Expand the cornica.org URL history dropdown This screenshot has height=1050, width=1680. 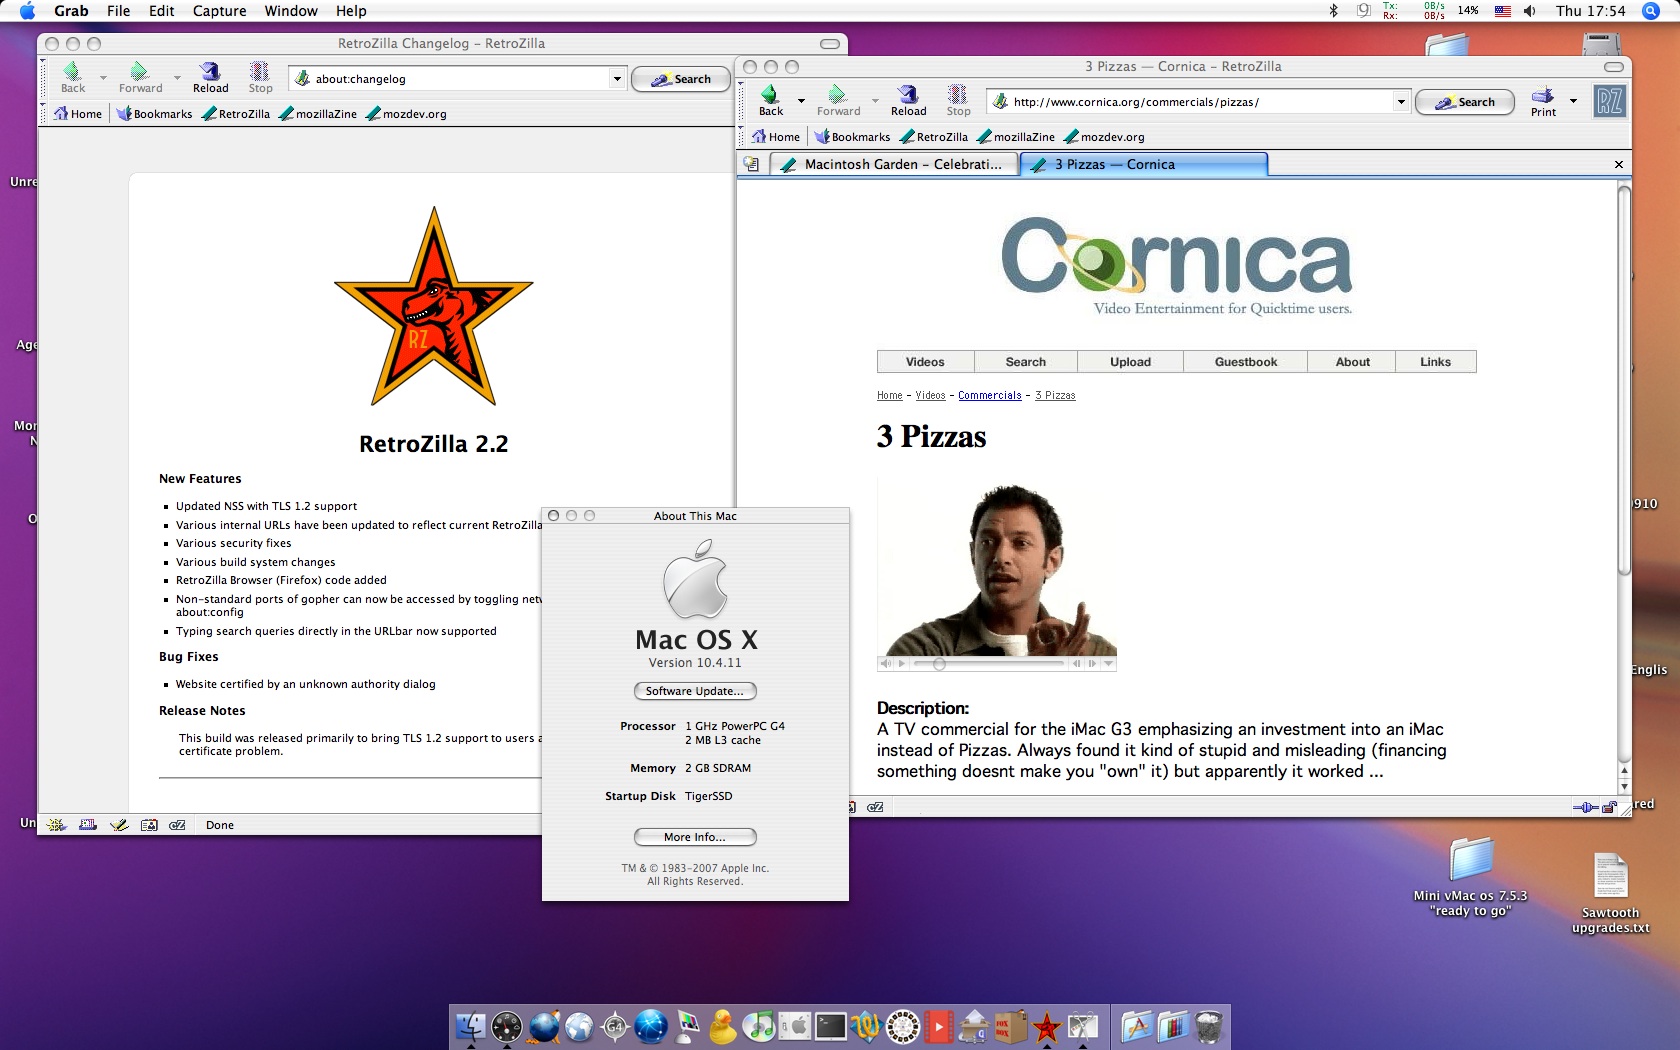(x=1401, y=101)
